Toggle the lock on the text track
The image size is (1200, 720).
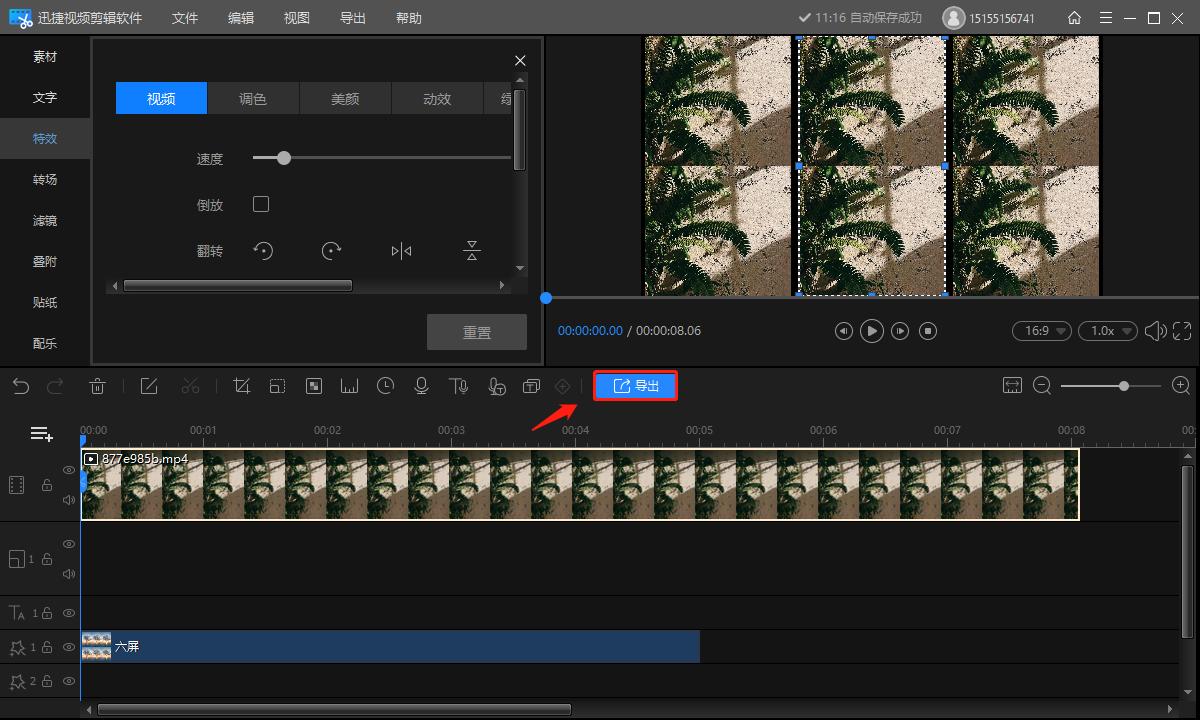(47, 613)
